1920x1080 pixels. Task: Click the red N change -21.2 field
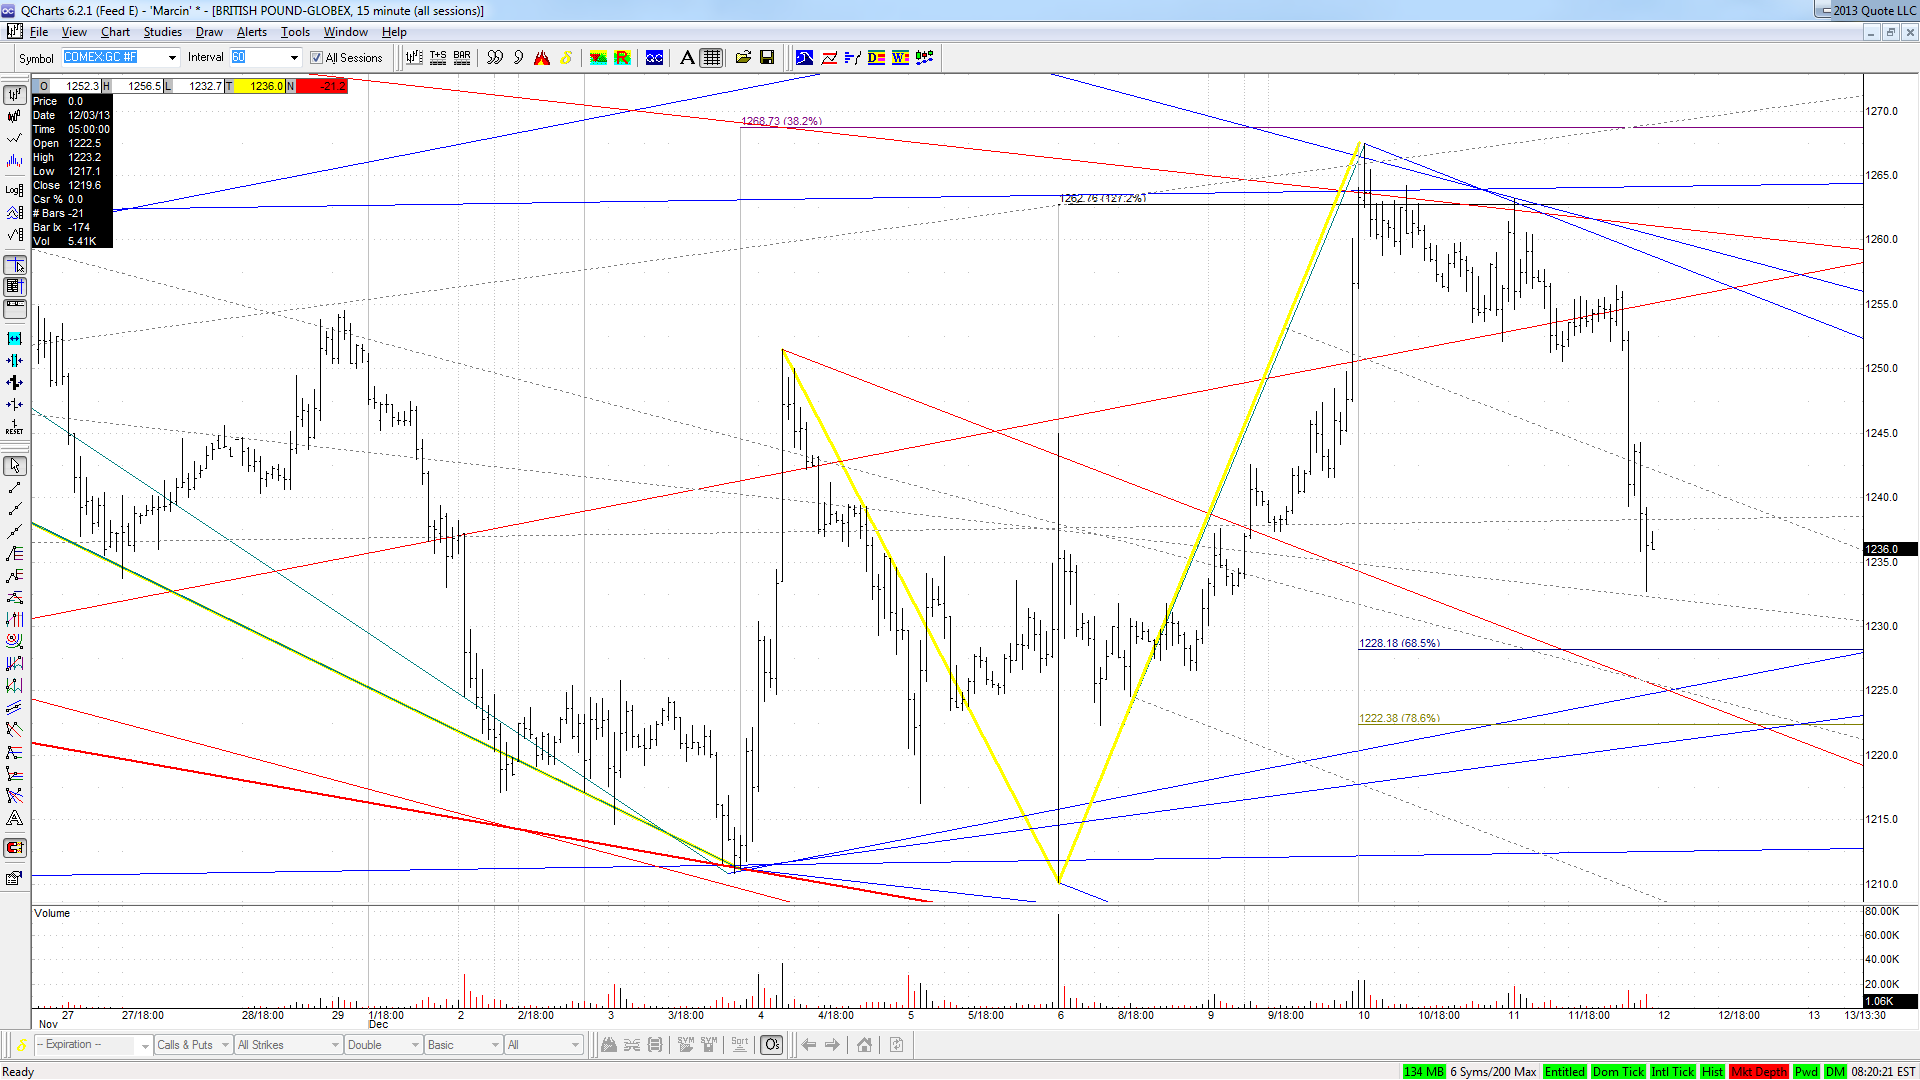tap(321, 86)
